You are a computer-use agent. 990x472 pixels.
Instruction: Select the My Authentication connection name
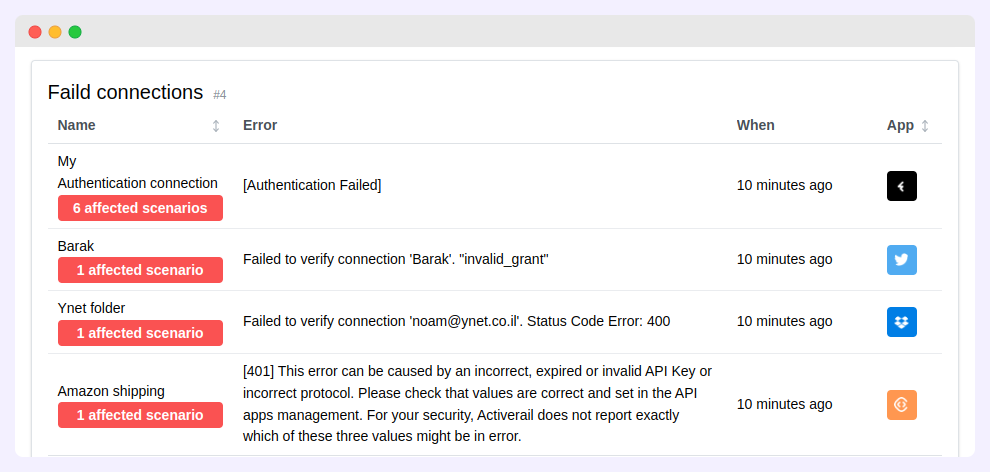coord(138,172)
